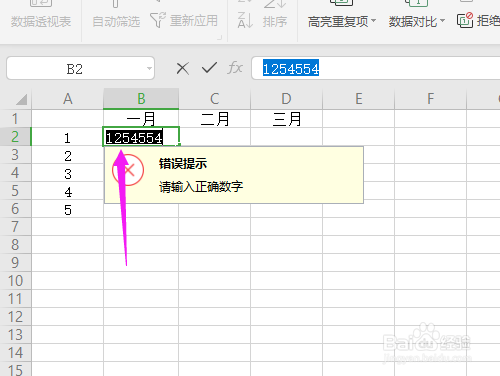Image resolution: width=500 pixels, height=376 pixels.
Task: Click the 自动筛选 auto filter button
Action: (116, 21)
